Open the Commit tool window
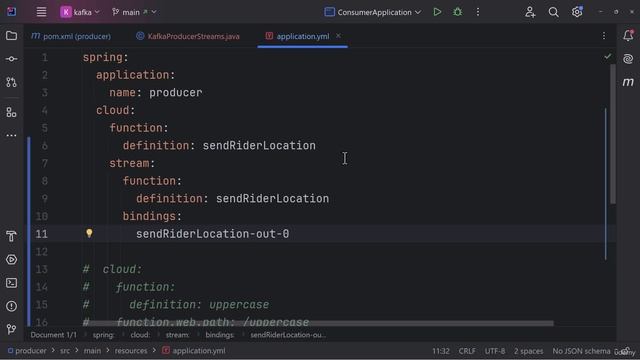The height and width of the screenshot is (360, 640). coord(11,59)
